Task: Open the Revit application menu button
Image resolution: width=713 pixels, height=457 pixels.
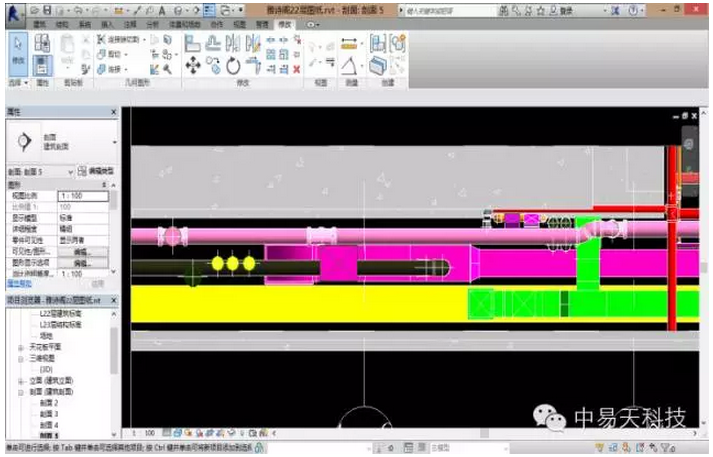Action: [12, 10]
